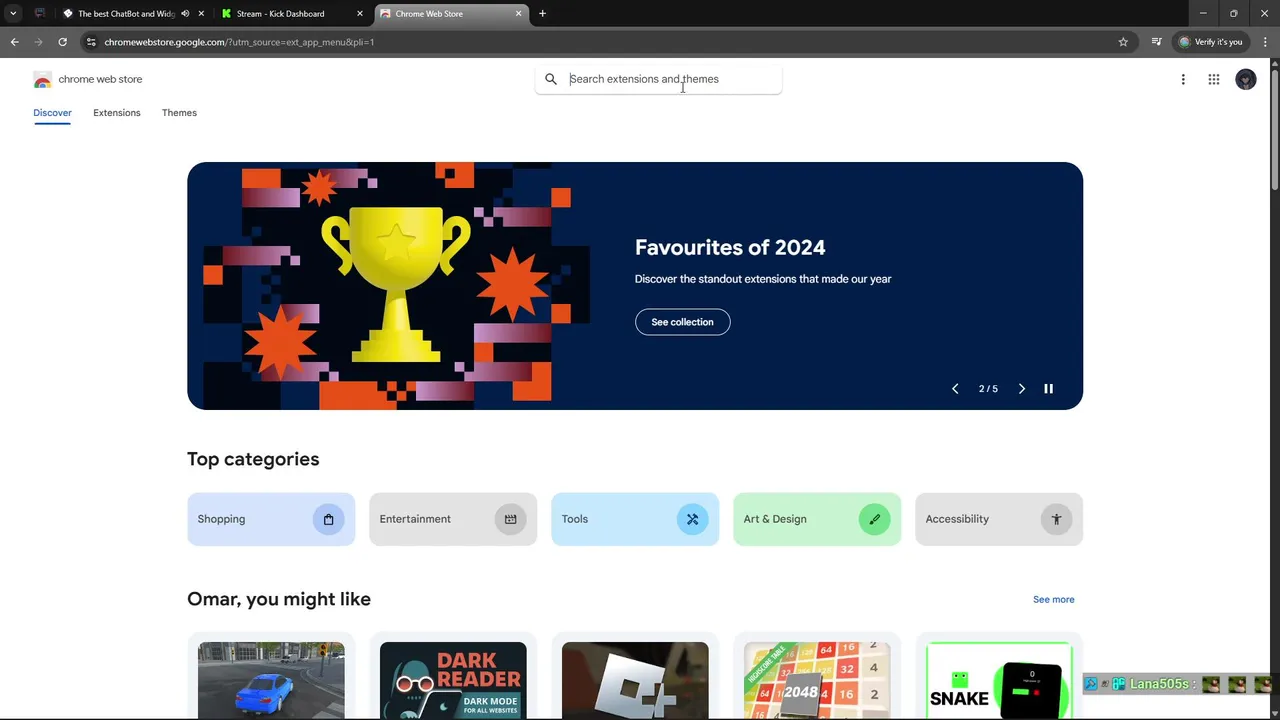The width and height of the screenshot is (1280, 720).
Task: Open tab search dropdown arrow
Action: pos(13,14)
